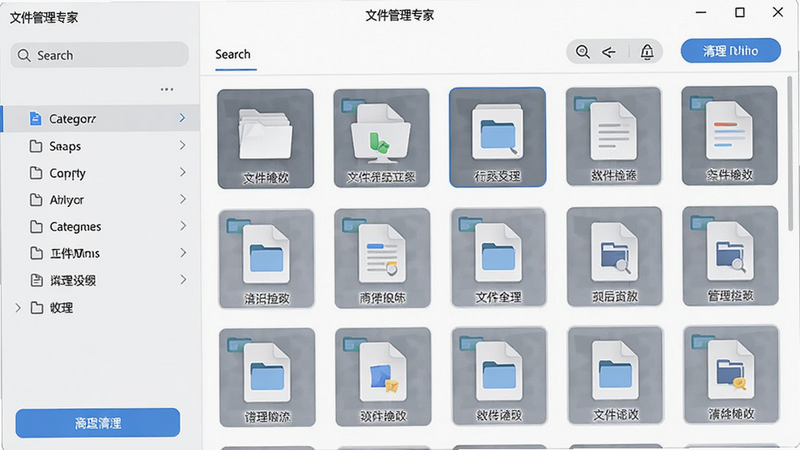Switch to the Search tab
Viewport: 800px width, 450px height.
pyautogui.click(x=233, y=55)
